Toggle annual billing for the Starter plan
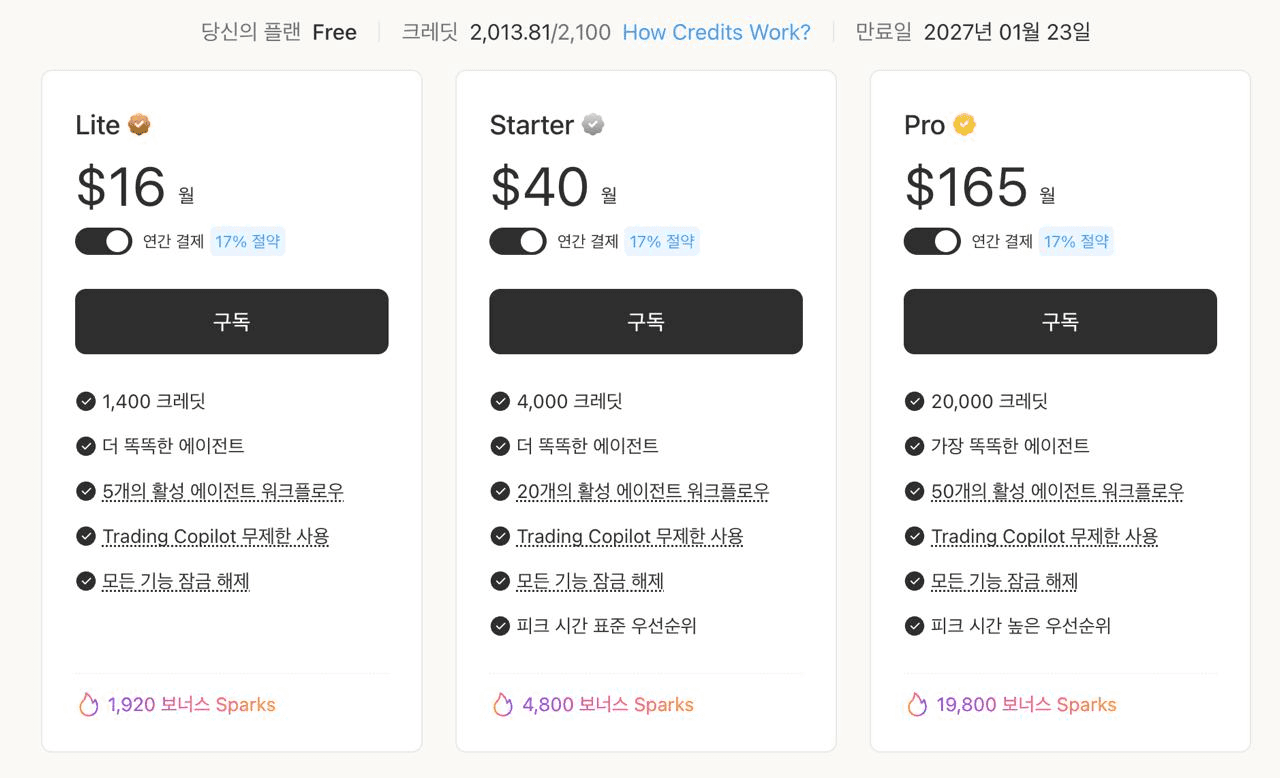This screenshot has height=778, width=1280. coord(518,241)
